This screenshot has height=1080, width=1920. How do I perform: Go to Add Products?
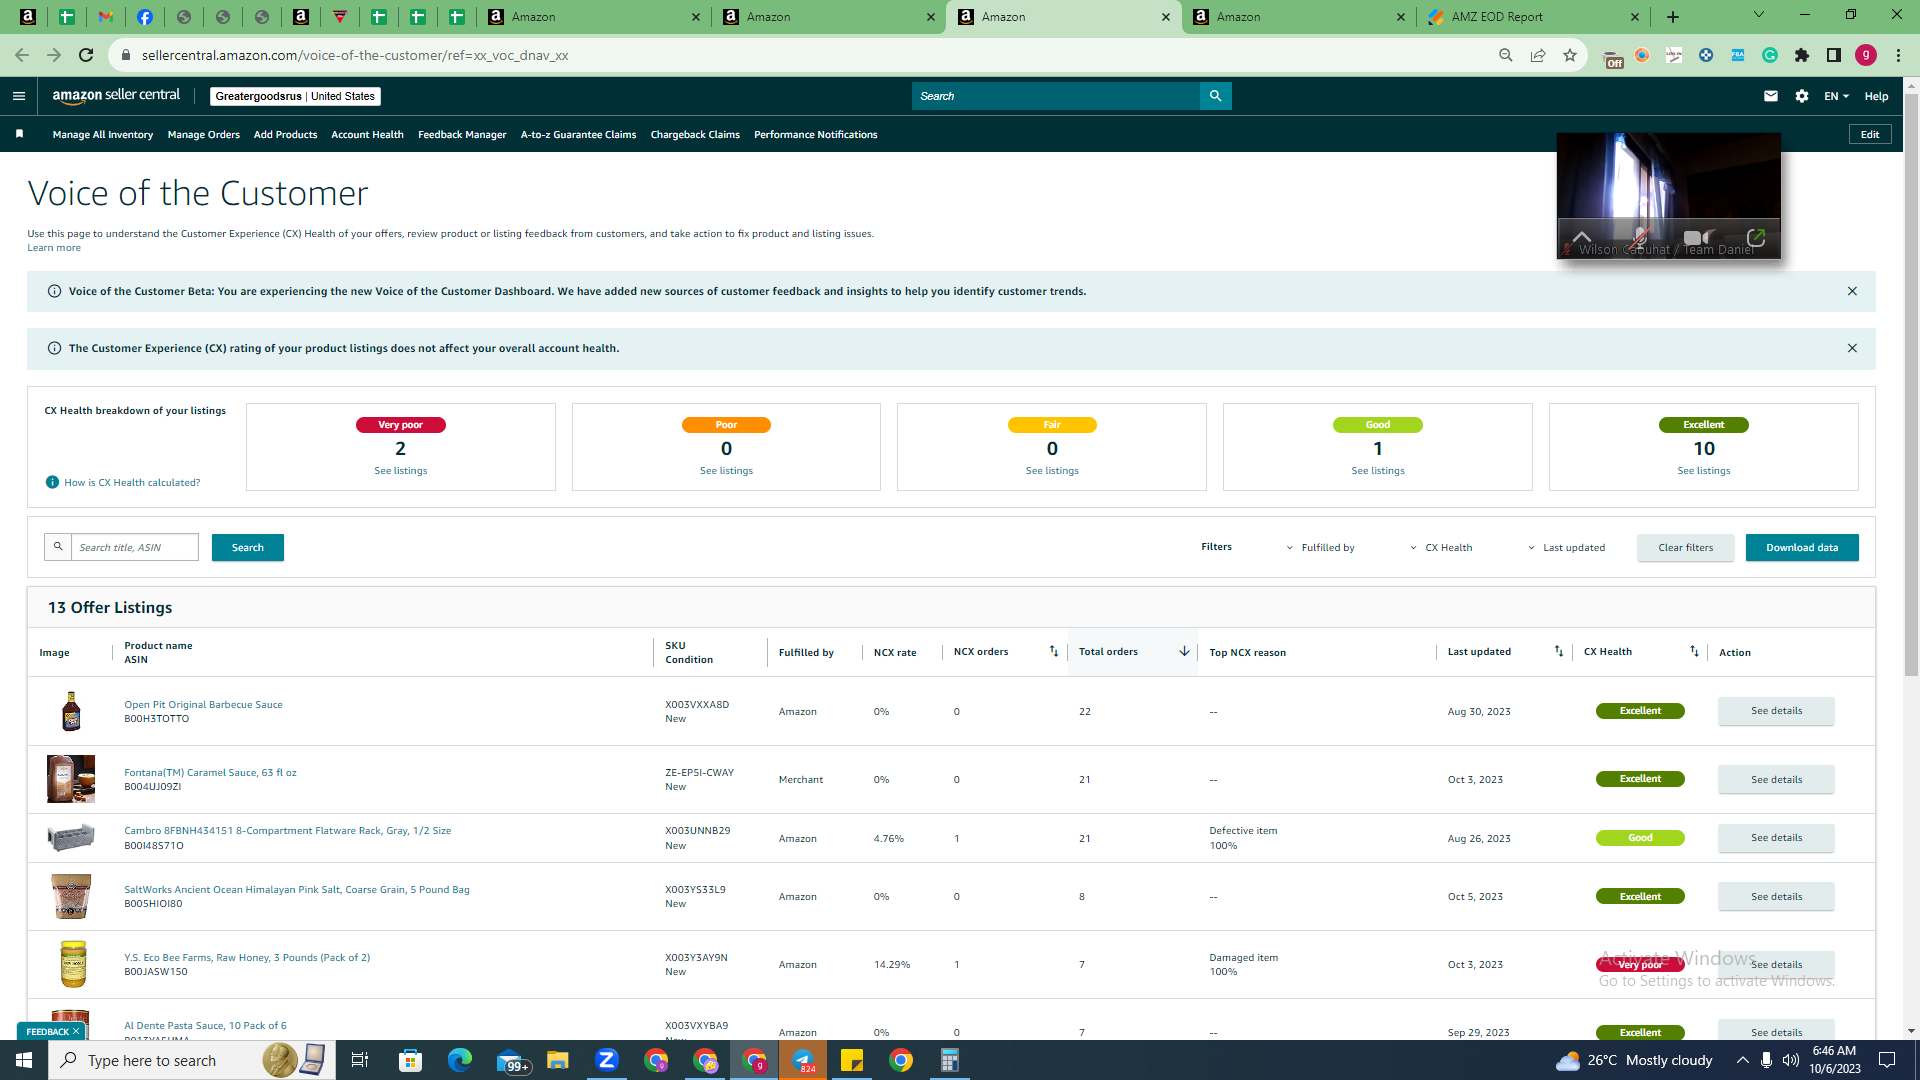pos(285,135)
